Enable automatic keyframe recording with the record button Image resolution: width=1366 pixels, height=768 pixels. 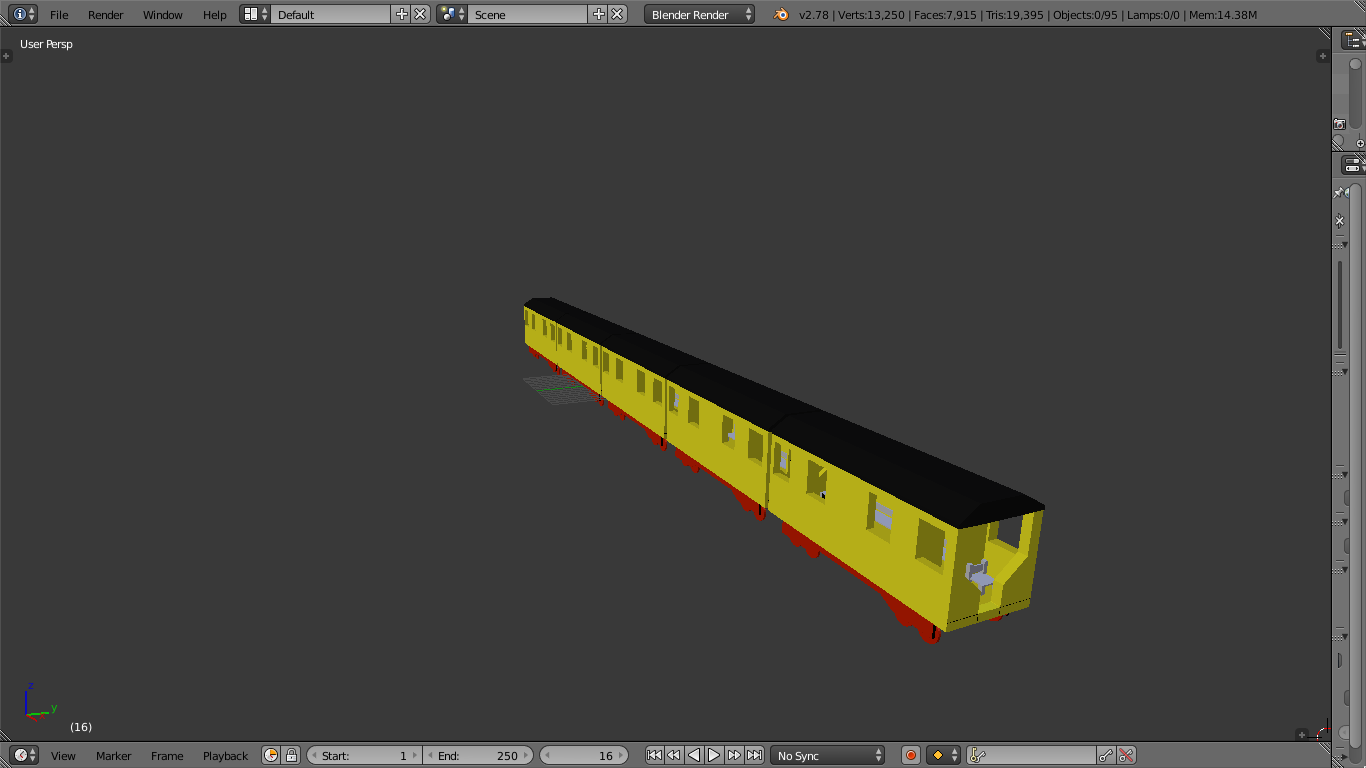pos(909,755)
